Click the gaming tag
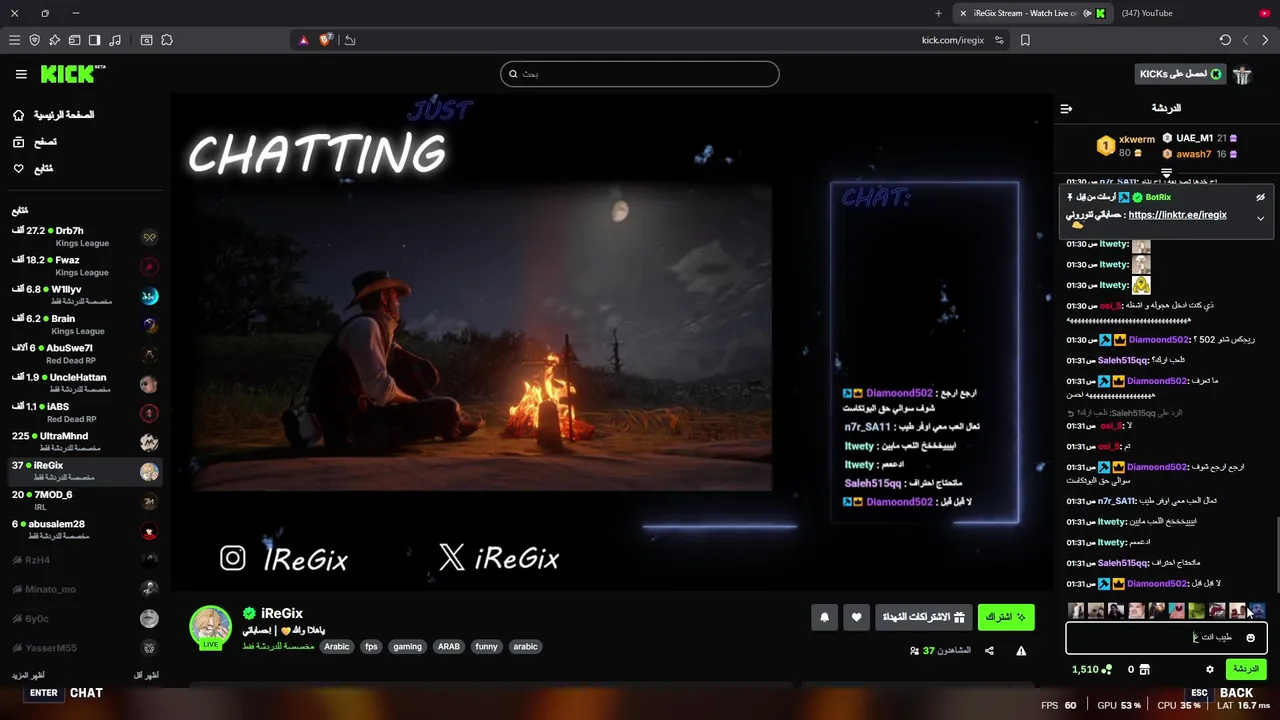 [x=407, y=647]
